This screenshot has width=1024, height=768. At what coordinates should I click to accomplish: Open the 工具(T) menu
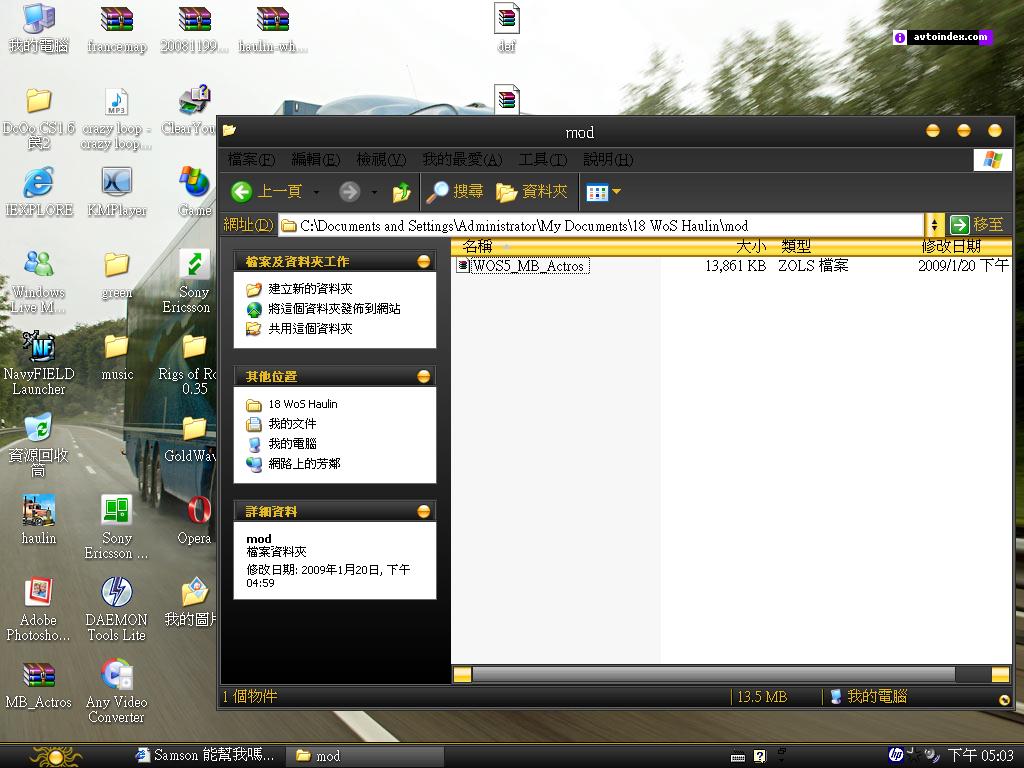point(542,160)
